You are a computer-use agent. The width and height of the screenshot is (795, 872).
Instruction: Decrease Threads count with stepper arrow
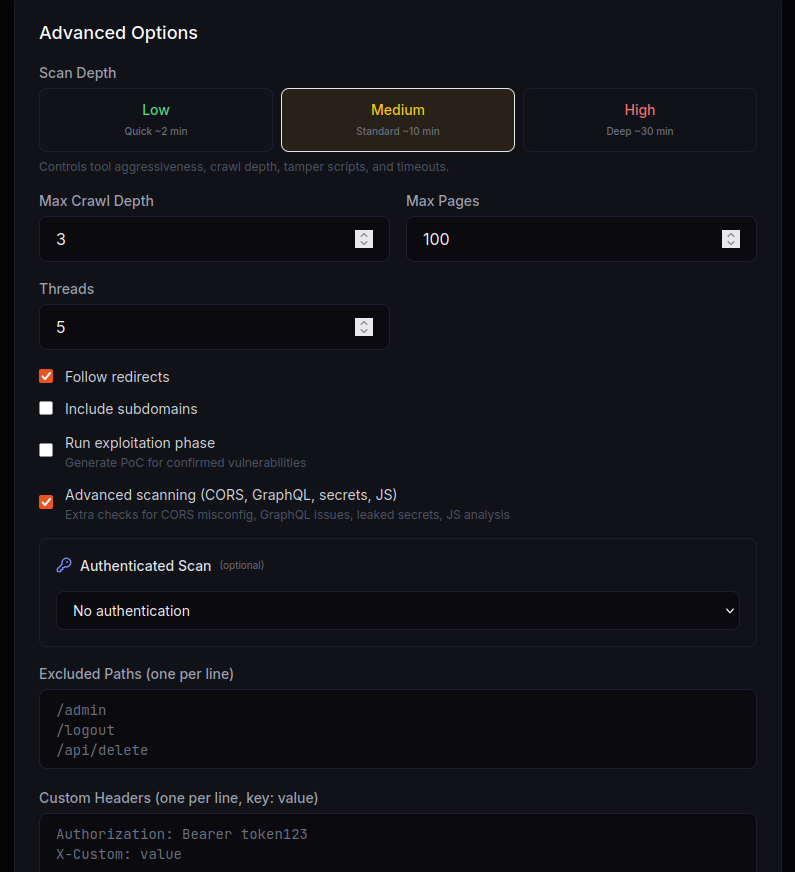pos(363,332)
